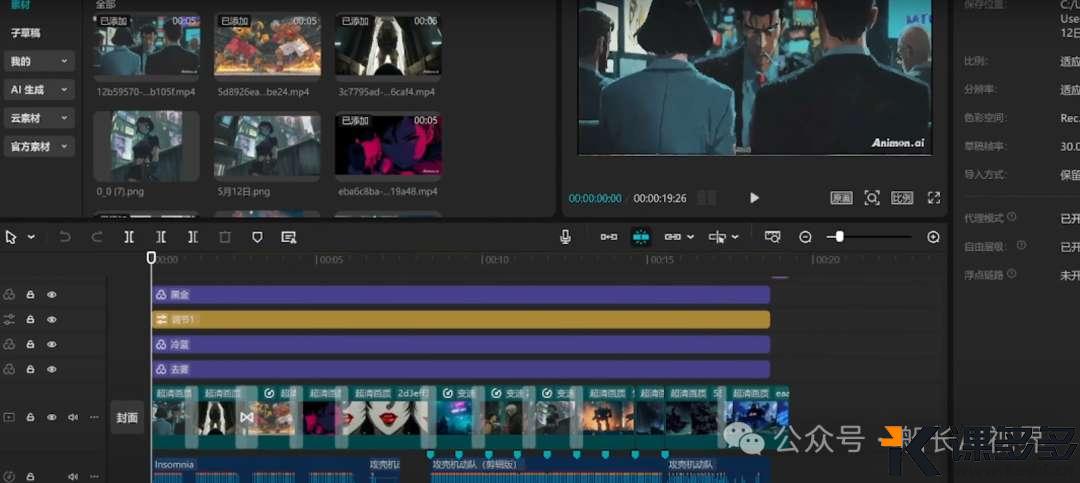Hide the 去雾 filter track
The width and height of the screenshot is (1080, 483).
(x=52, y=369)
